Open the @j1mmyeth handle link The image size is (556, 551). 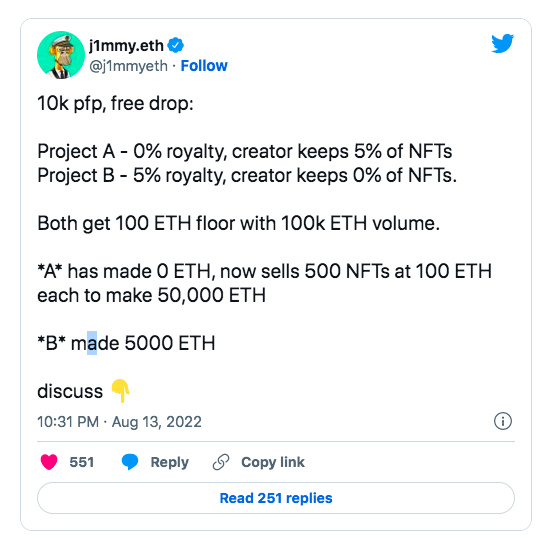(128, 66)
